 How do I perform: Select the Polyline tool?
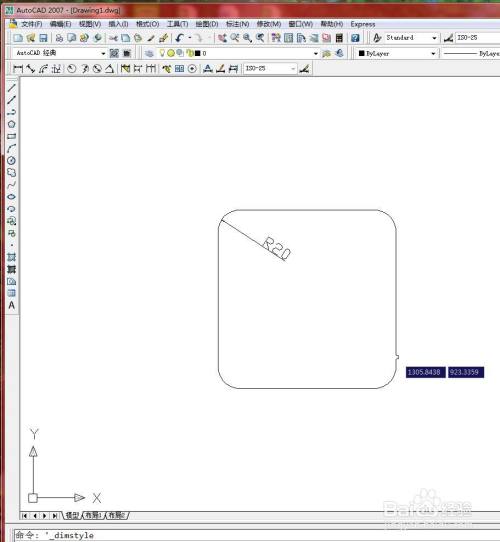(11, 112)
